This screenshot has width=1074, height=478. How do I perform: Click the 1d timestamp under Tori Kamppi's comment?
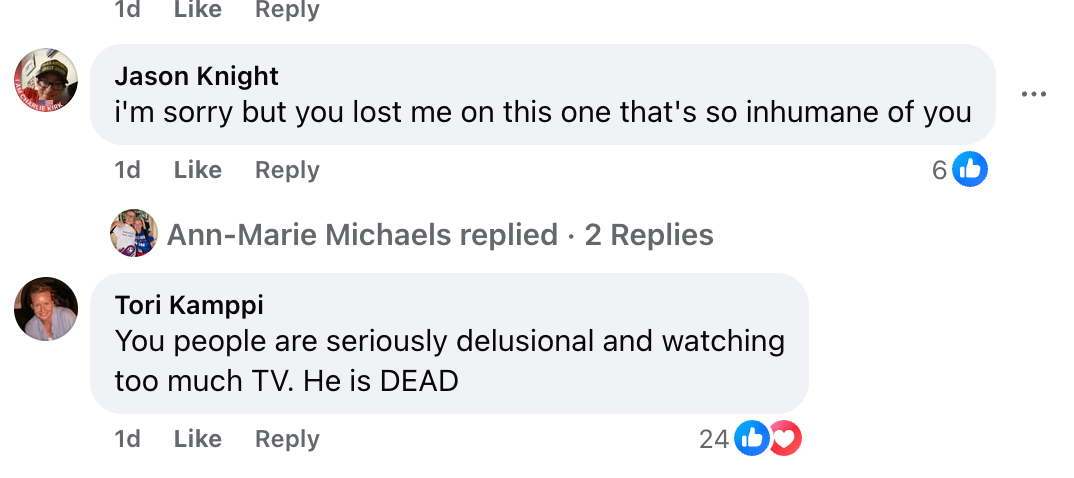tap(128, 439)
